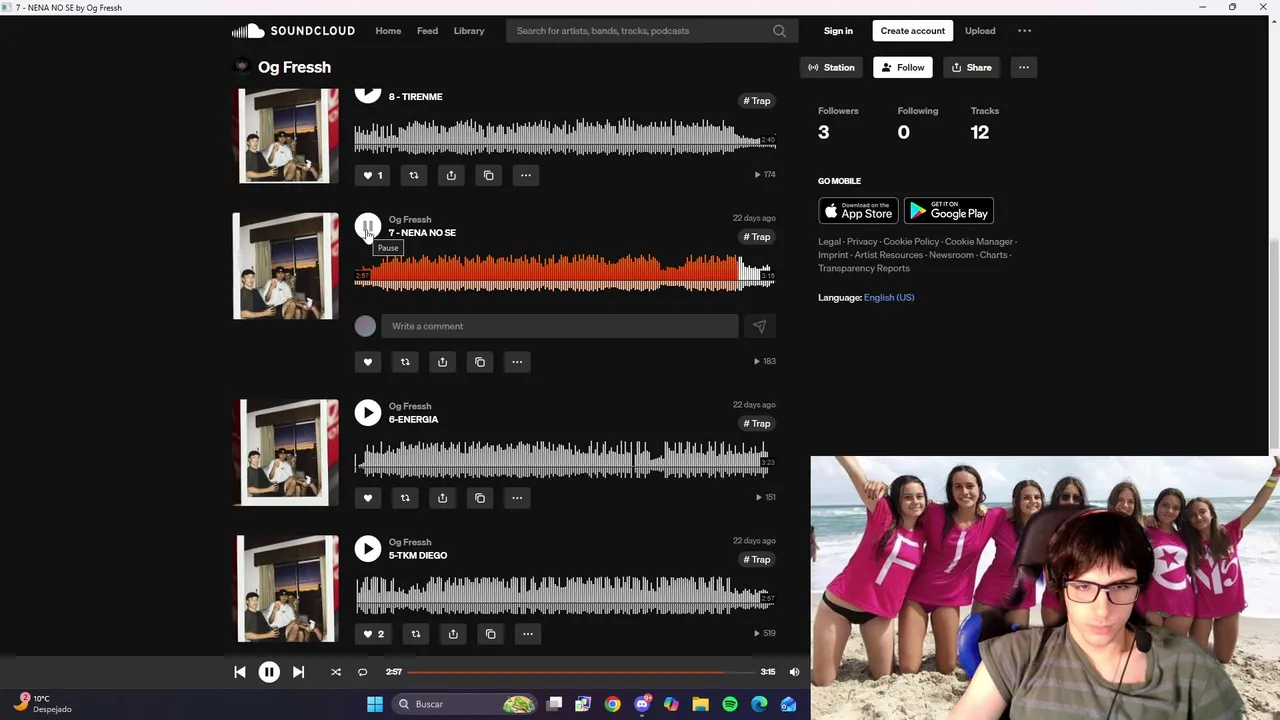The width and height of the screenshot is (1280, 720).
Task: Share the Og Fressh profile
Action: point(971,67)
